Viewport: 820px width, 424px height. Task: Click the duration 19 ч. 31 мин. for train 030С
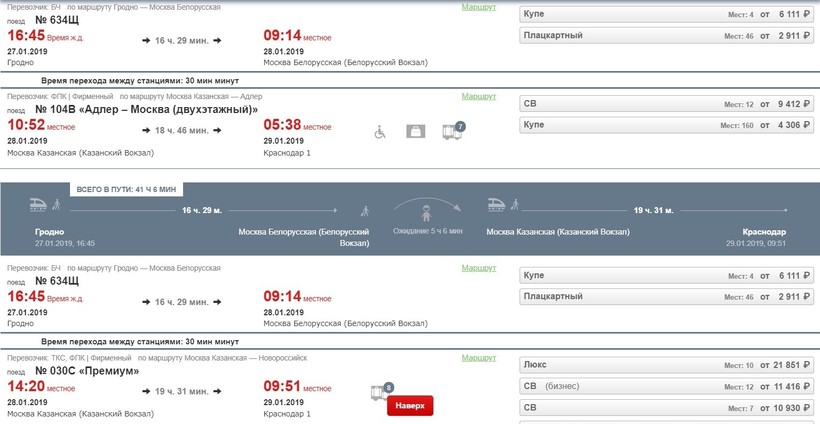(x=182, y=391)
